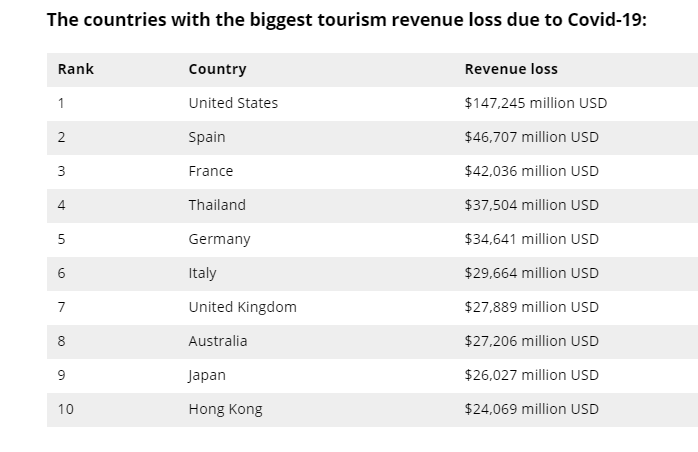Click Australia in the Country column
This screenshot has width=698, height=452.
(x=218, y=341)
